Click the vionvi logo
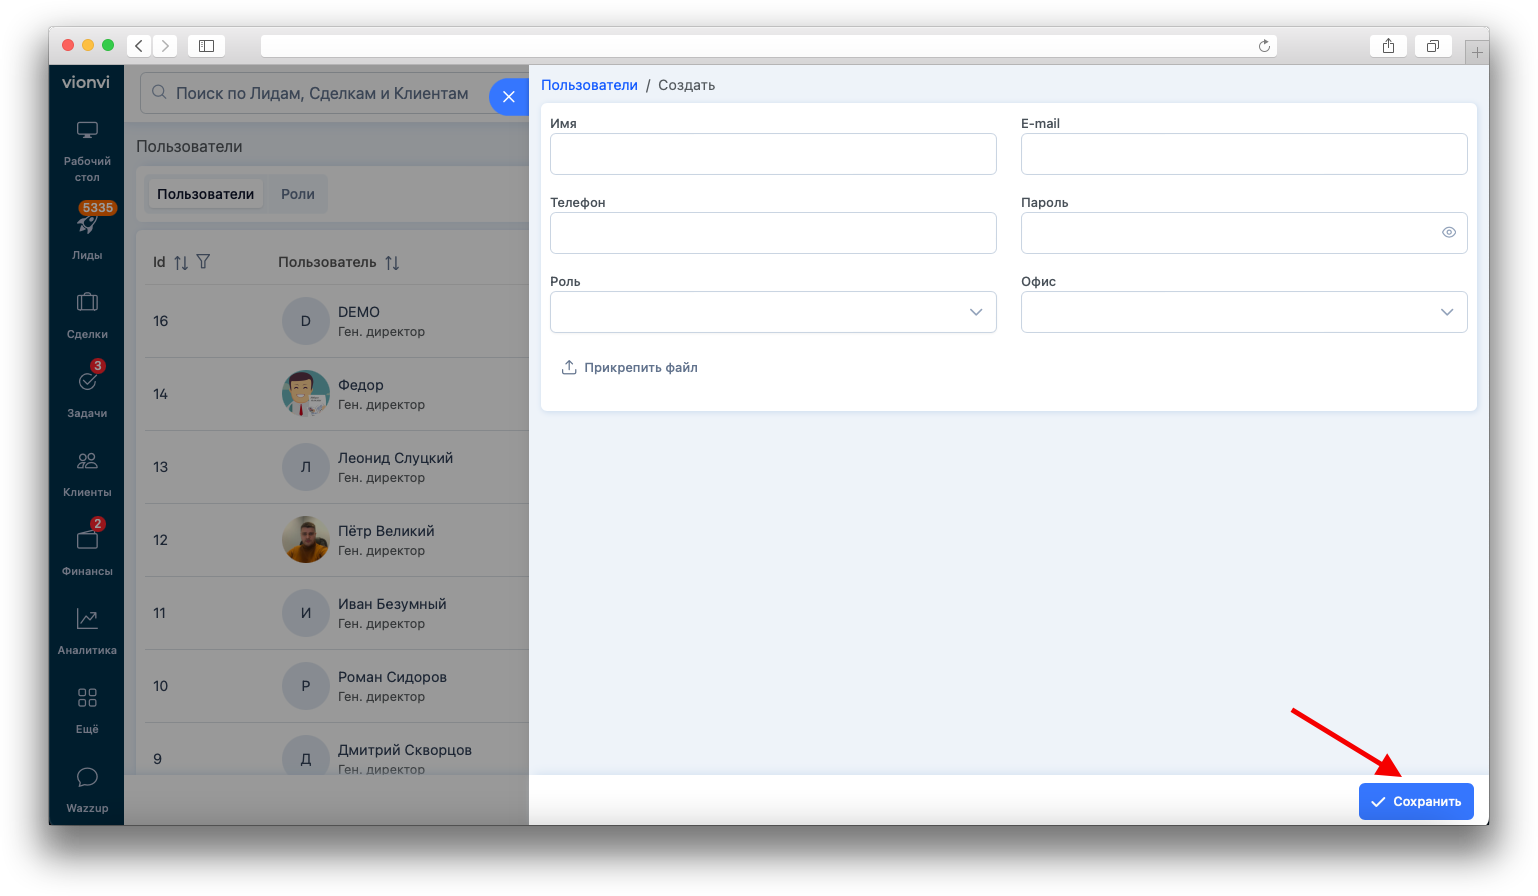 point(86,82)
